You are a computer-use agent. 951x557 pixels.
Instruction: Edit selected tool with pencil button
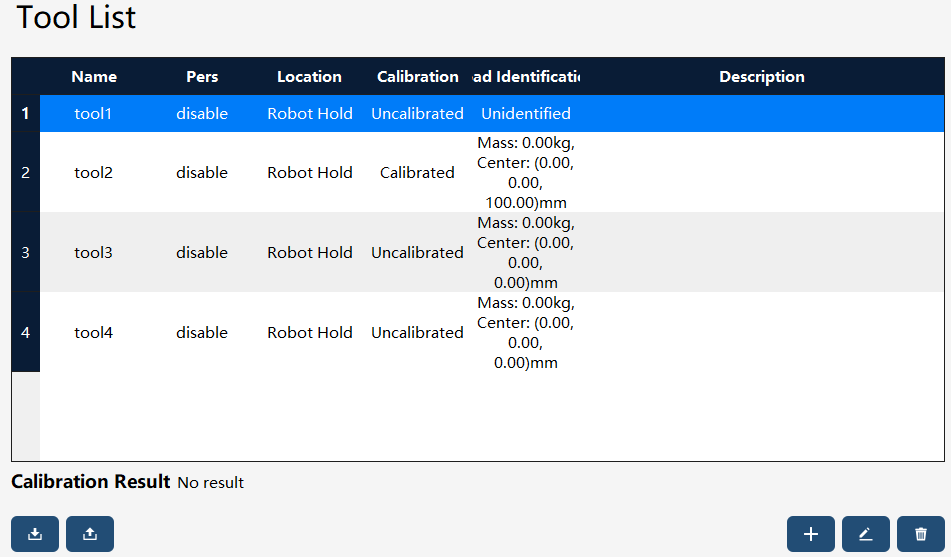(865, 534)
